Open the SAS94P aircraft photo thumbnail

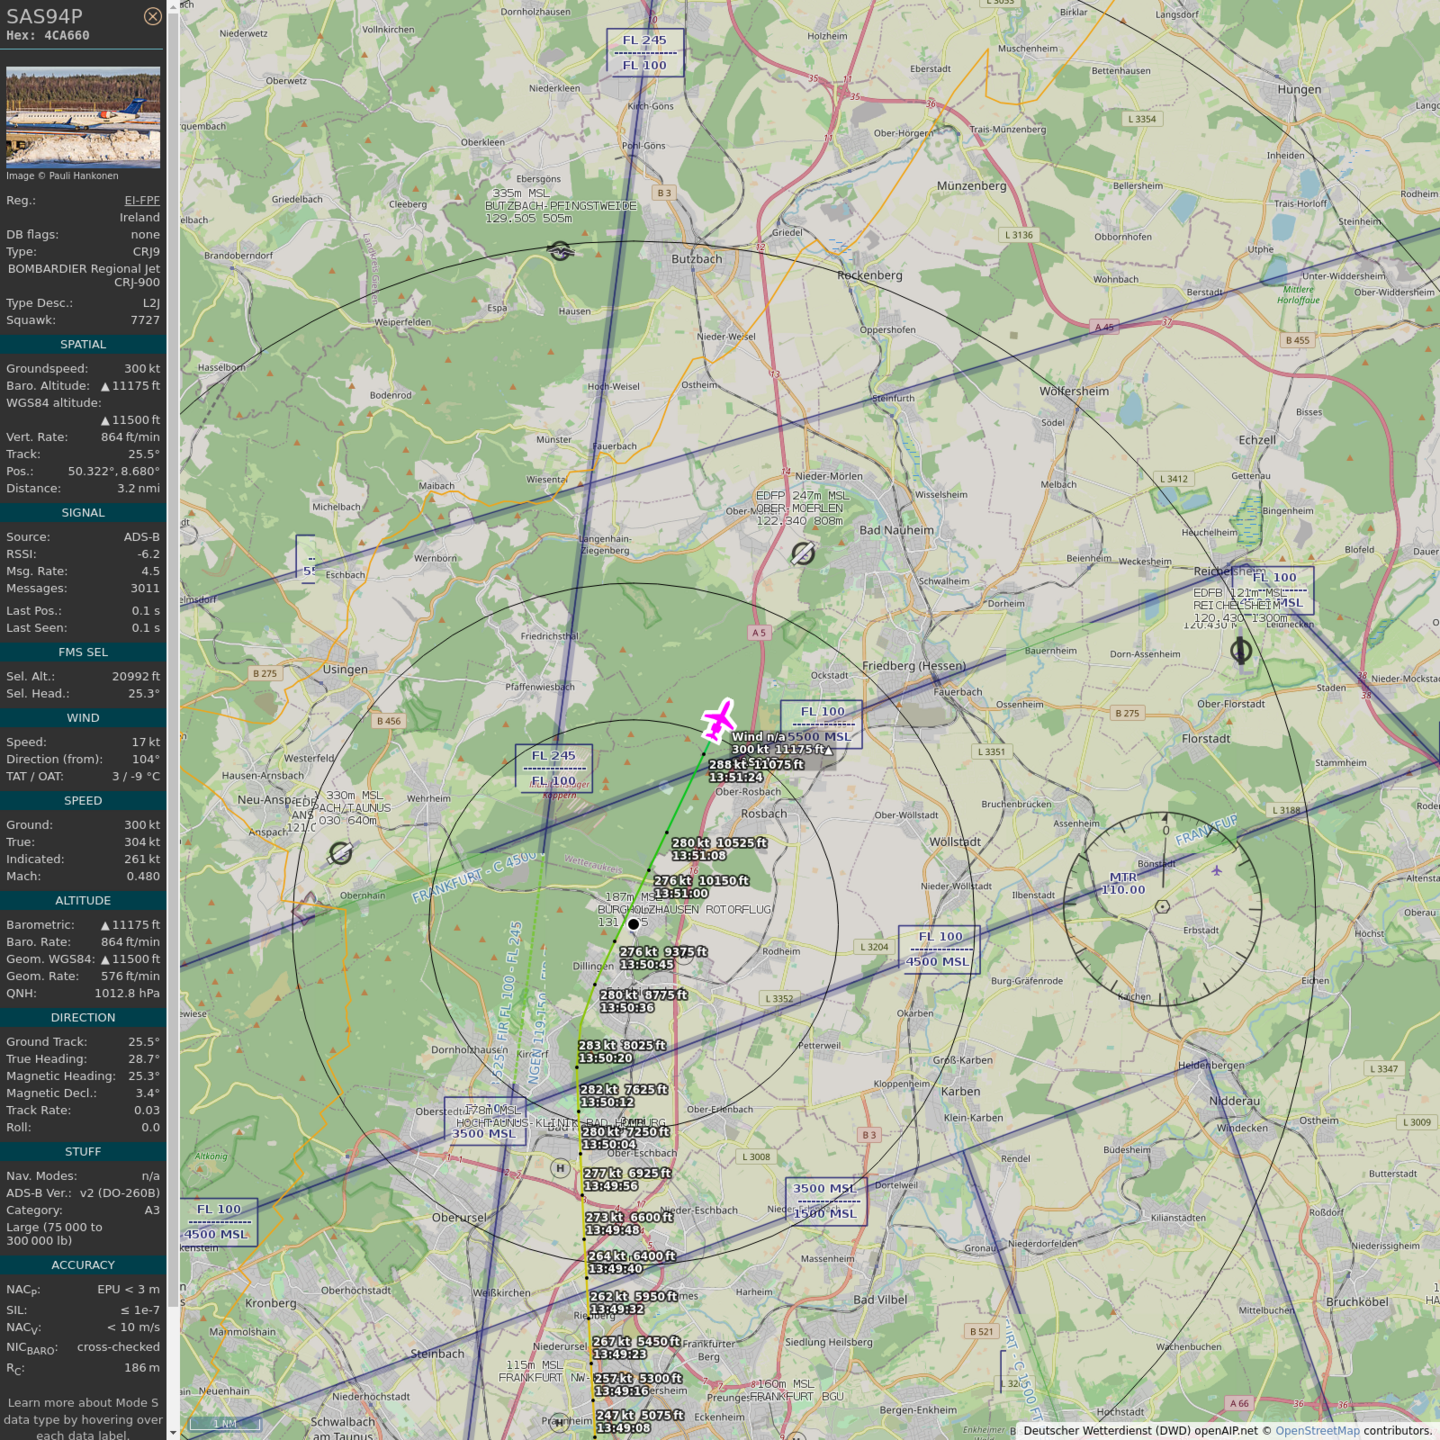tap(83, 117)
